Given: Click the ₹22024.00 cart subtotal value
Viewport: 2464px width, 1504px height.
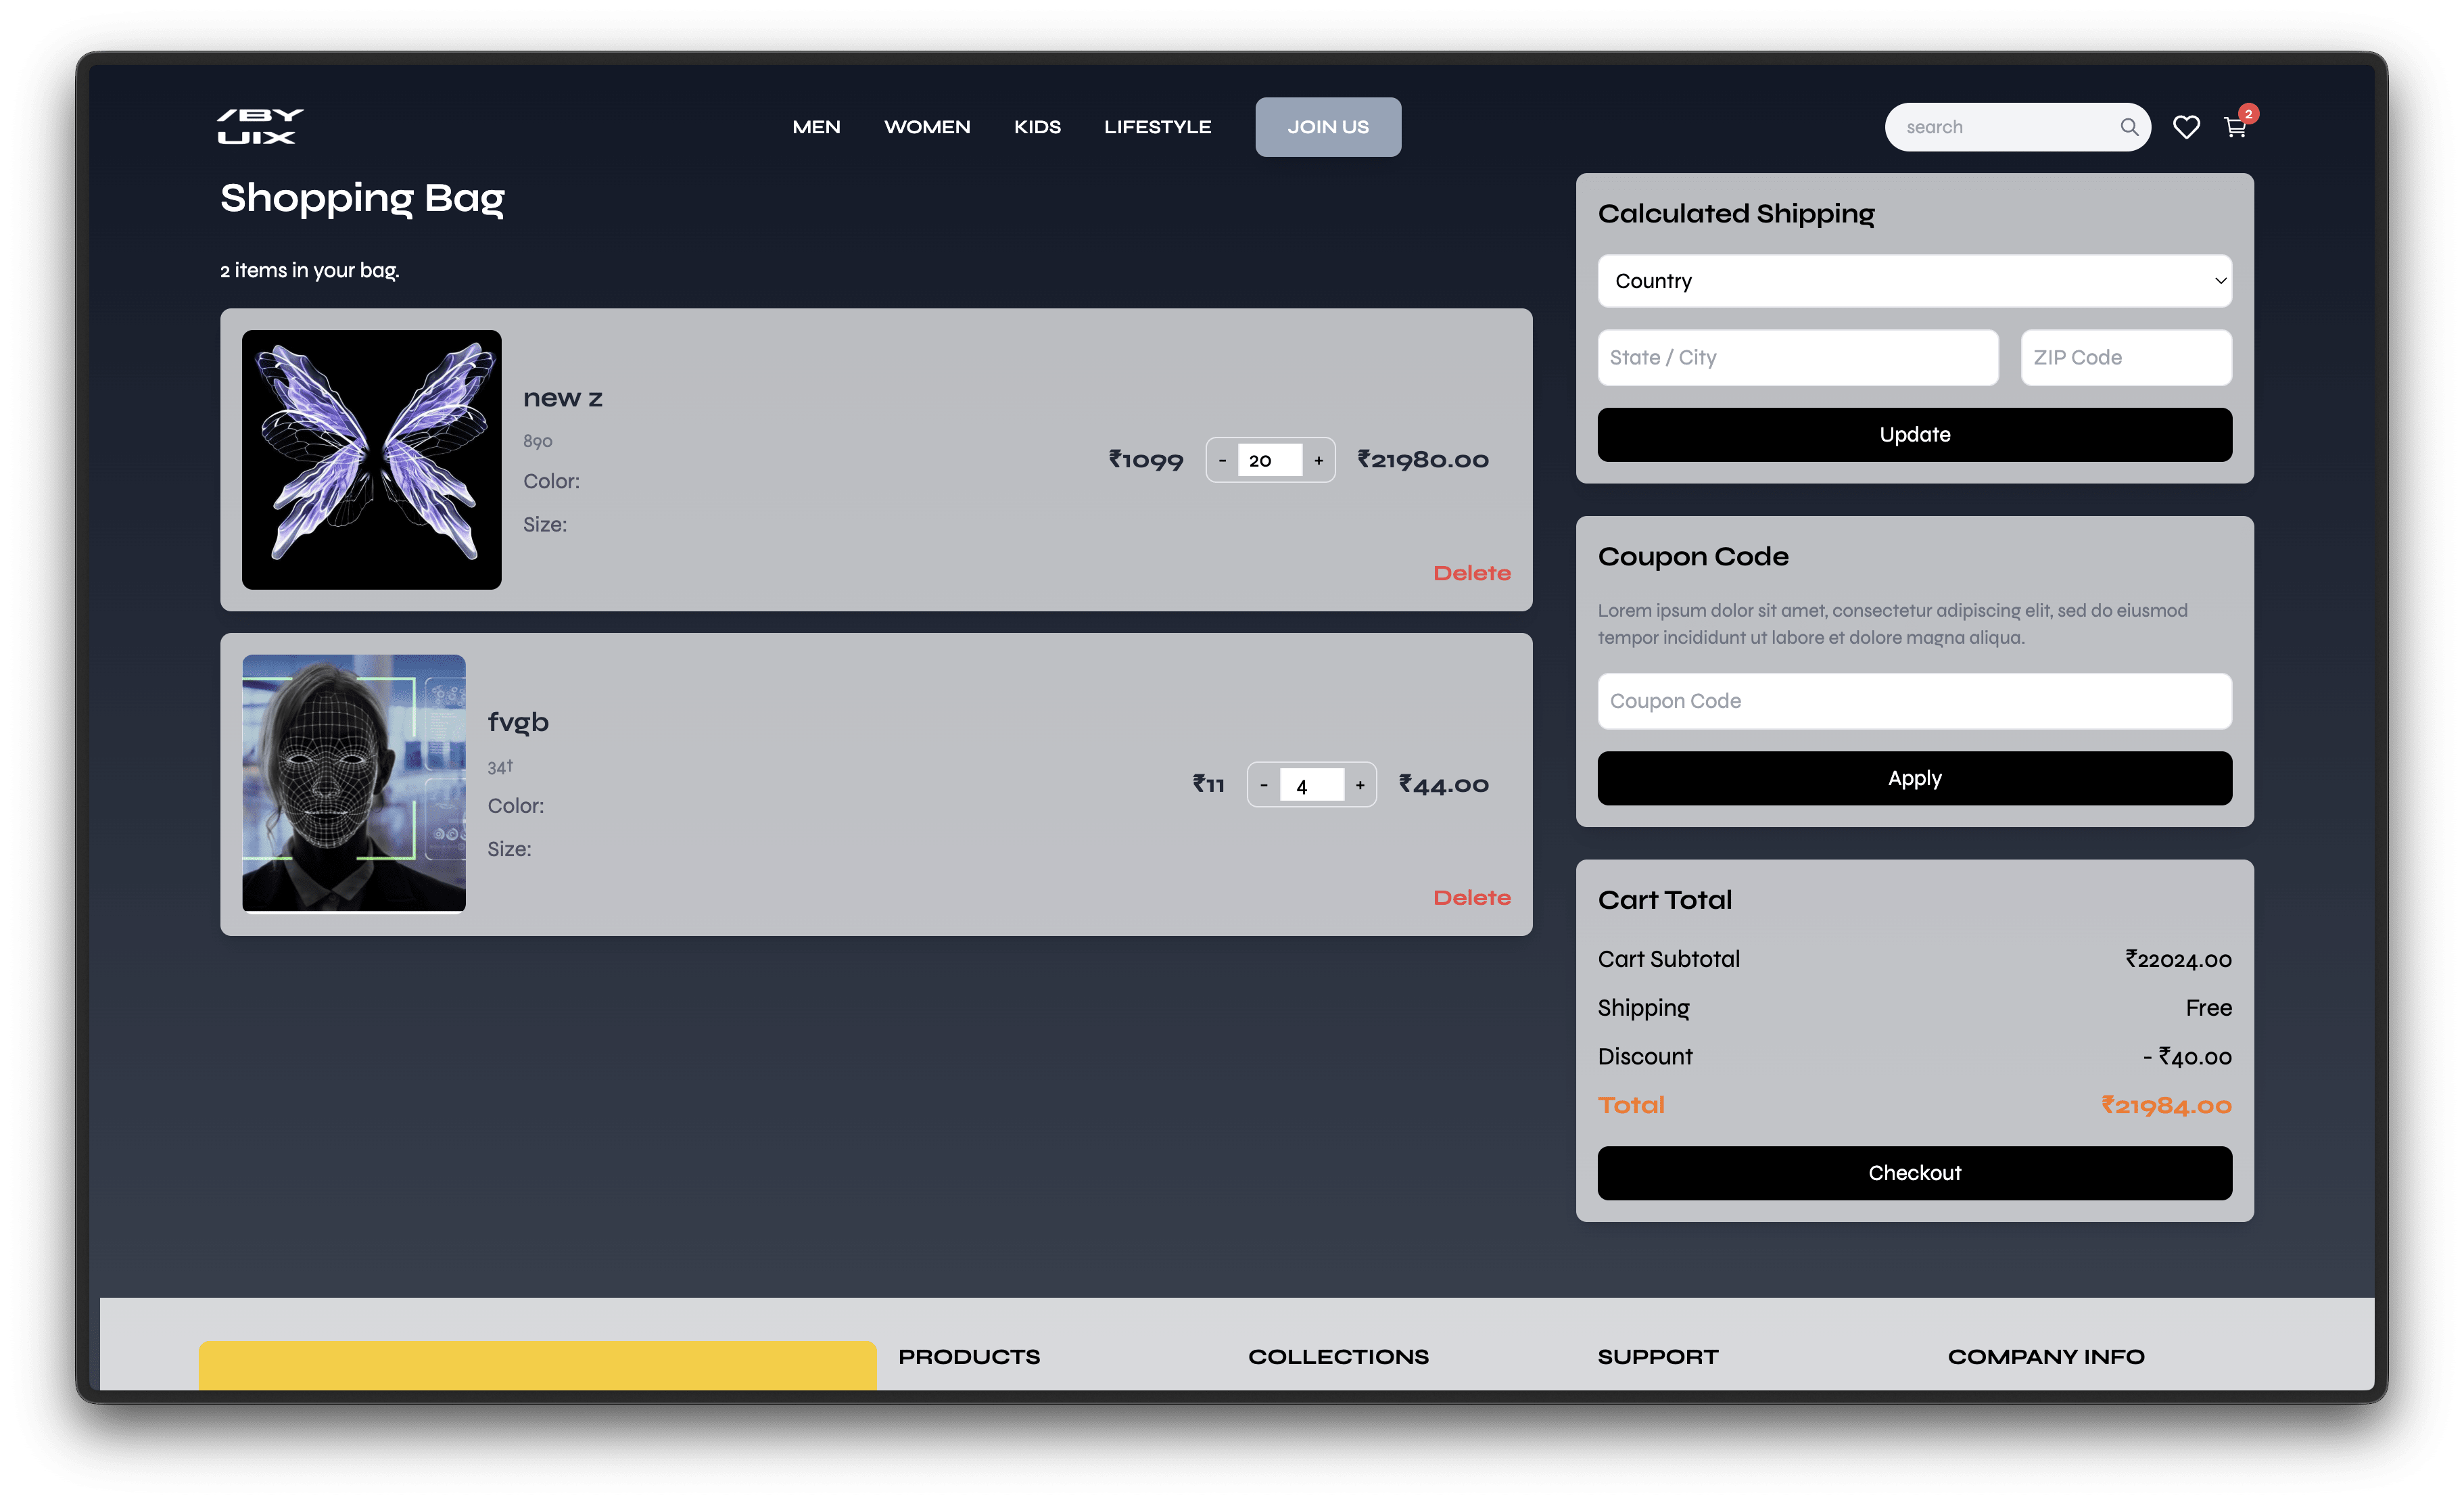Looking at the screenshot, I should 2178,960.
